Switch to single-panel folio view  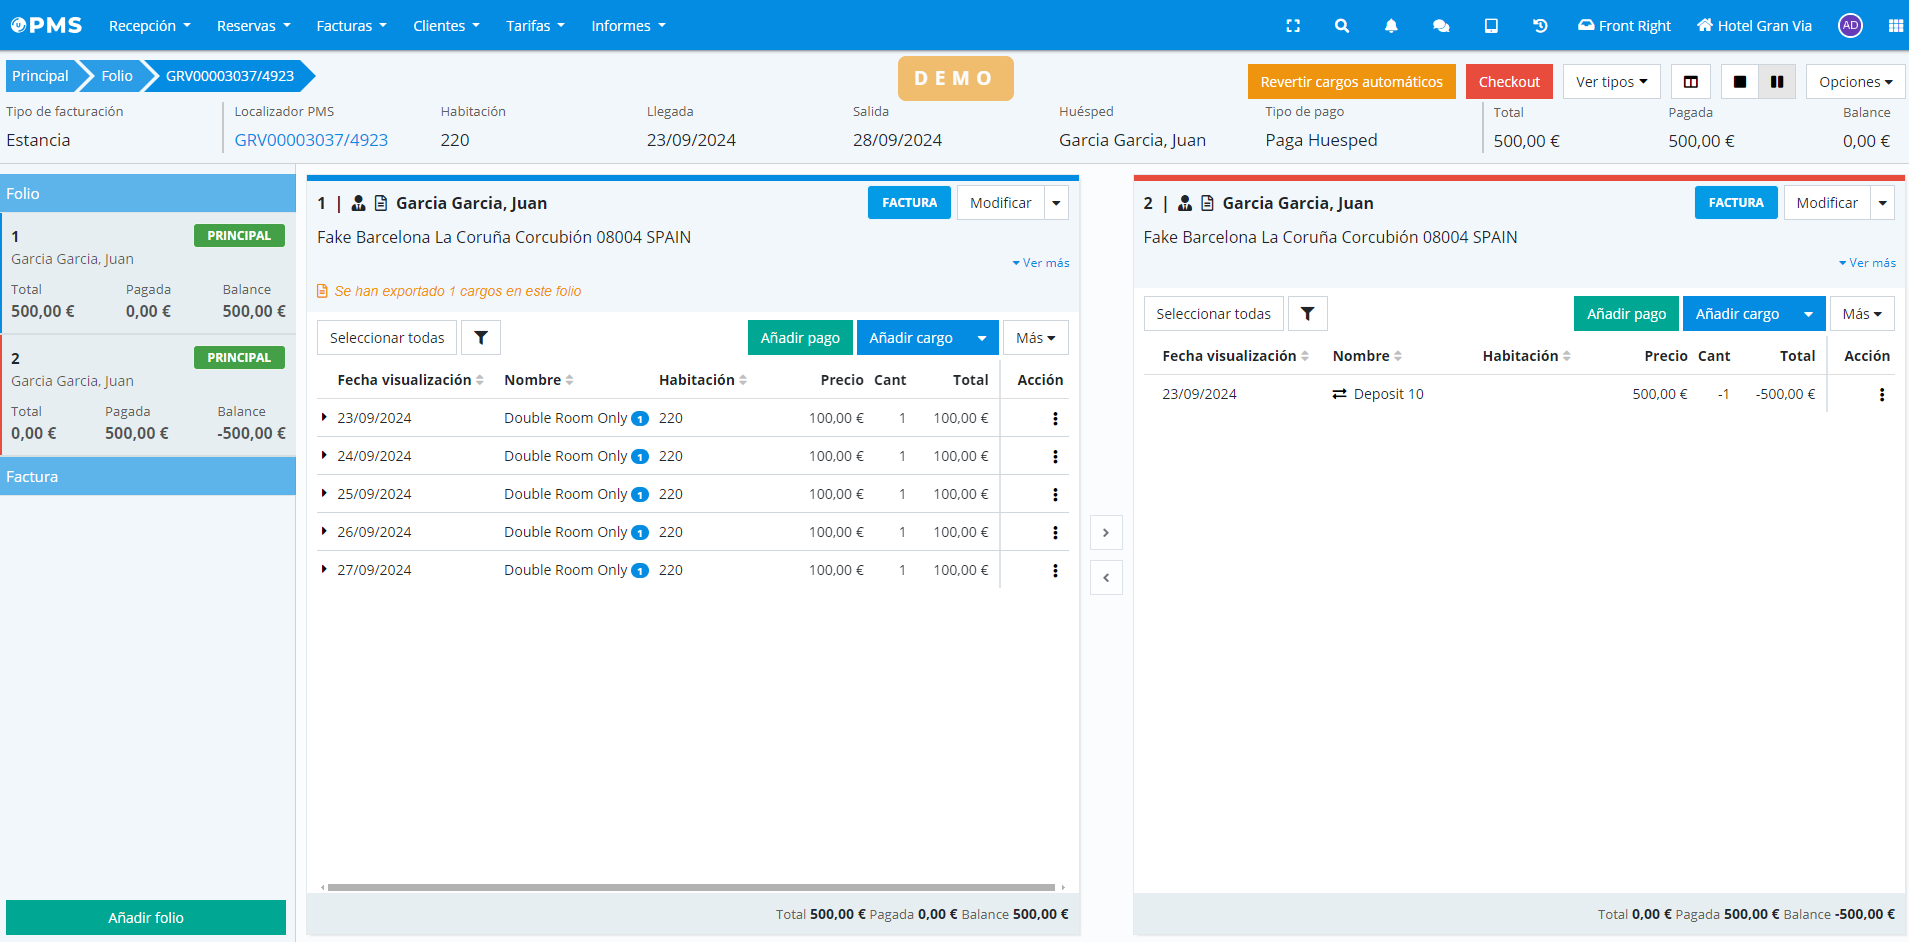pyautogui.click(x=1740, y=82)
